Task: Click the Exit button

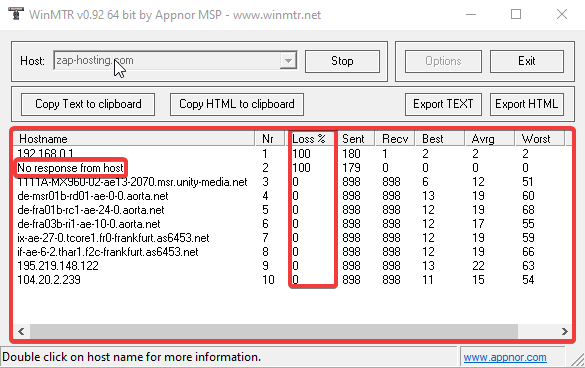Action: [526, 61]
